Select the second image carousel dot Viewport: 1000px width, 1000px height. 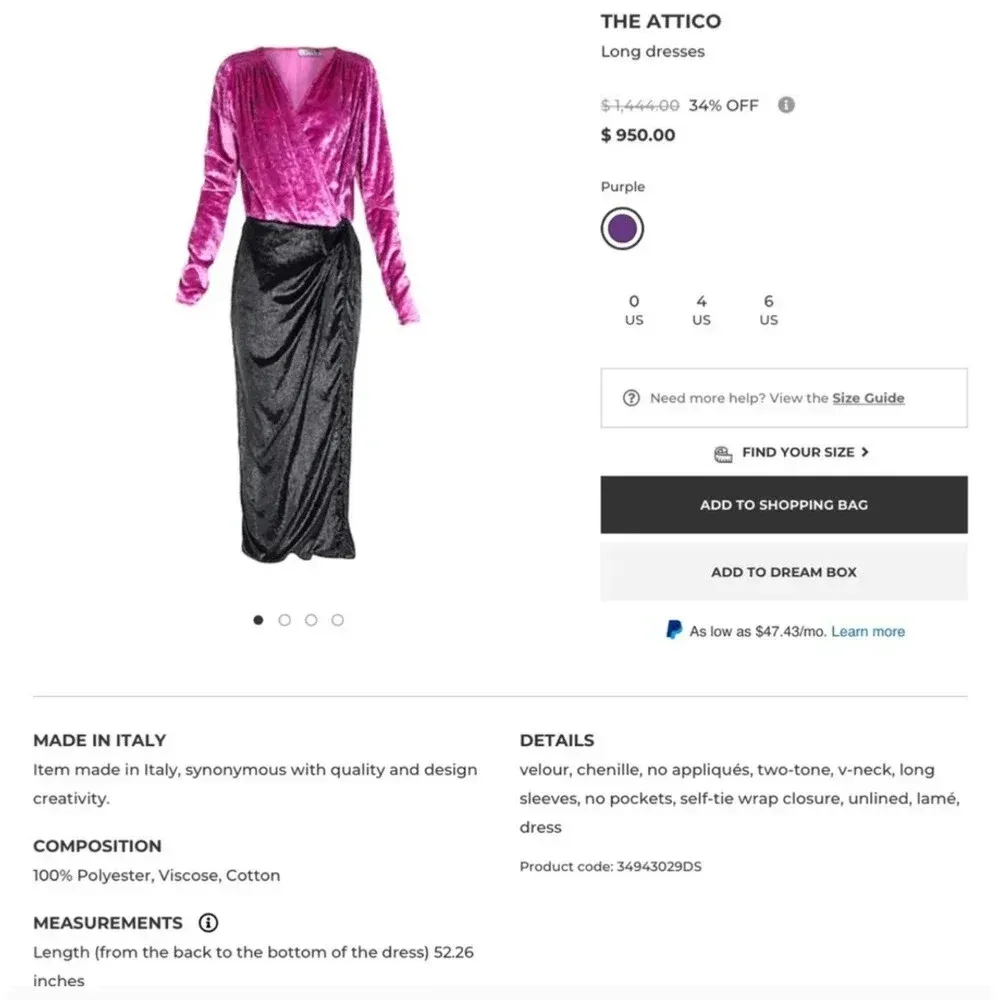tap(285, 619)
